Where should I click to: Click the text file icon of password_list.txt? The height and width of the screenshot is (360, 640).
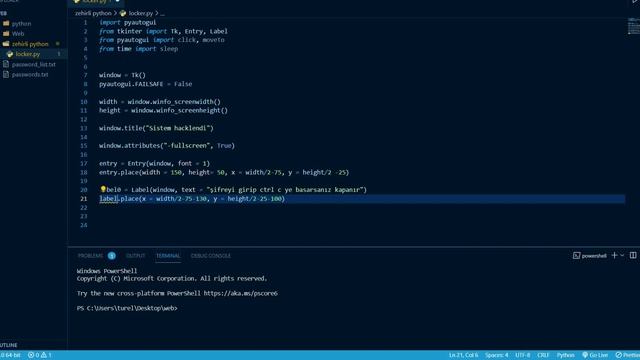click(x=6, y=64)
